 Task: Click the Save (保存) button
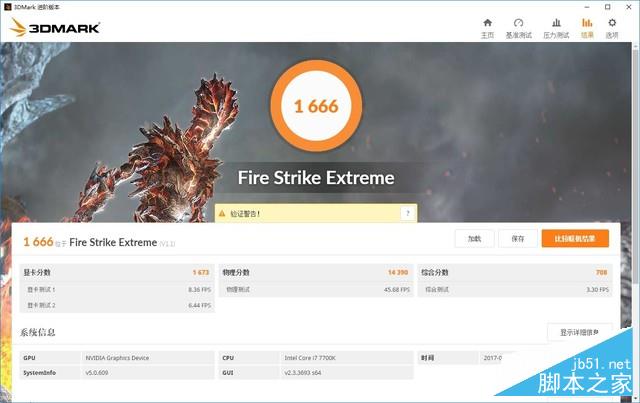(518, 238)
